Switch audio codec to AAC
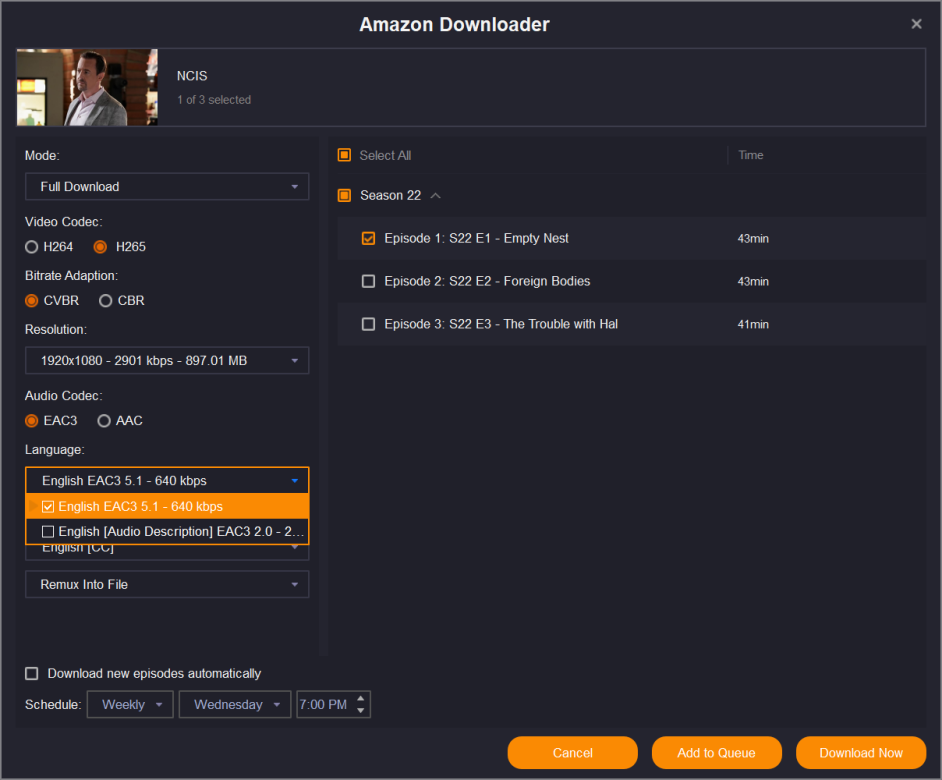The height and width of the screenshot is (780, 942). [104, 421]
